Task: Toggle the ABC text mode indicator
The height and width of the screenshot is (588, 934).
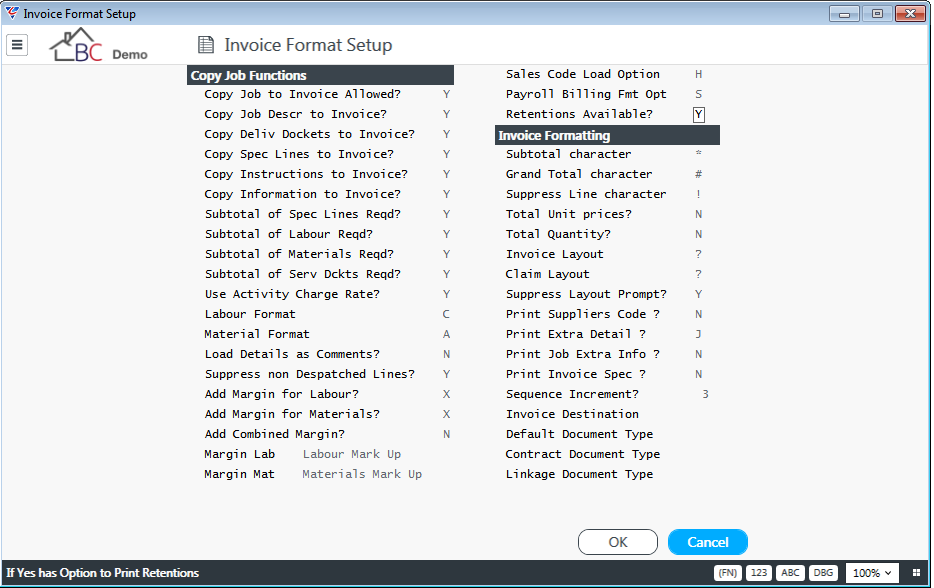Action: click(790, 573)
